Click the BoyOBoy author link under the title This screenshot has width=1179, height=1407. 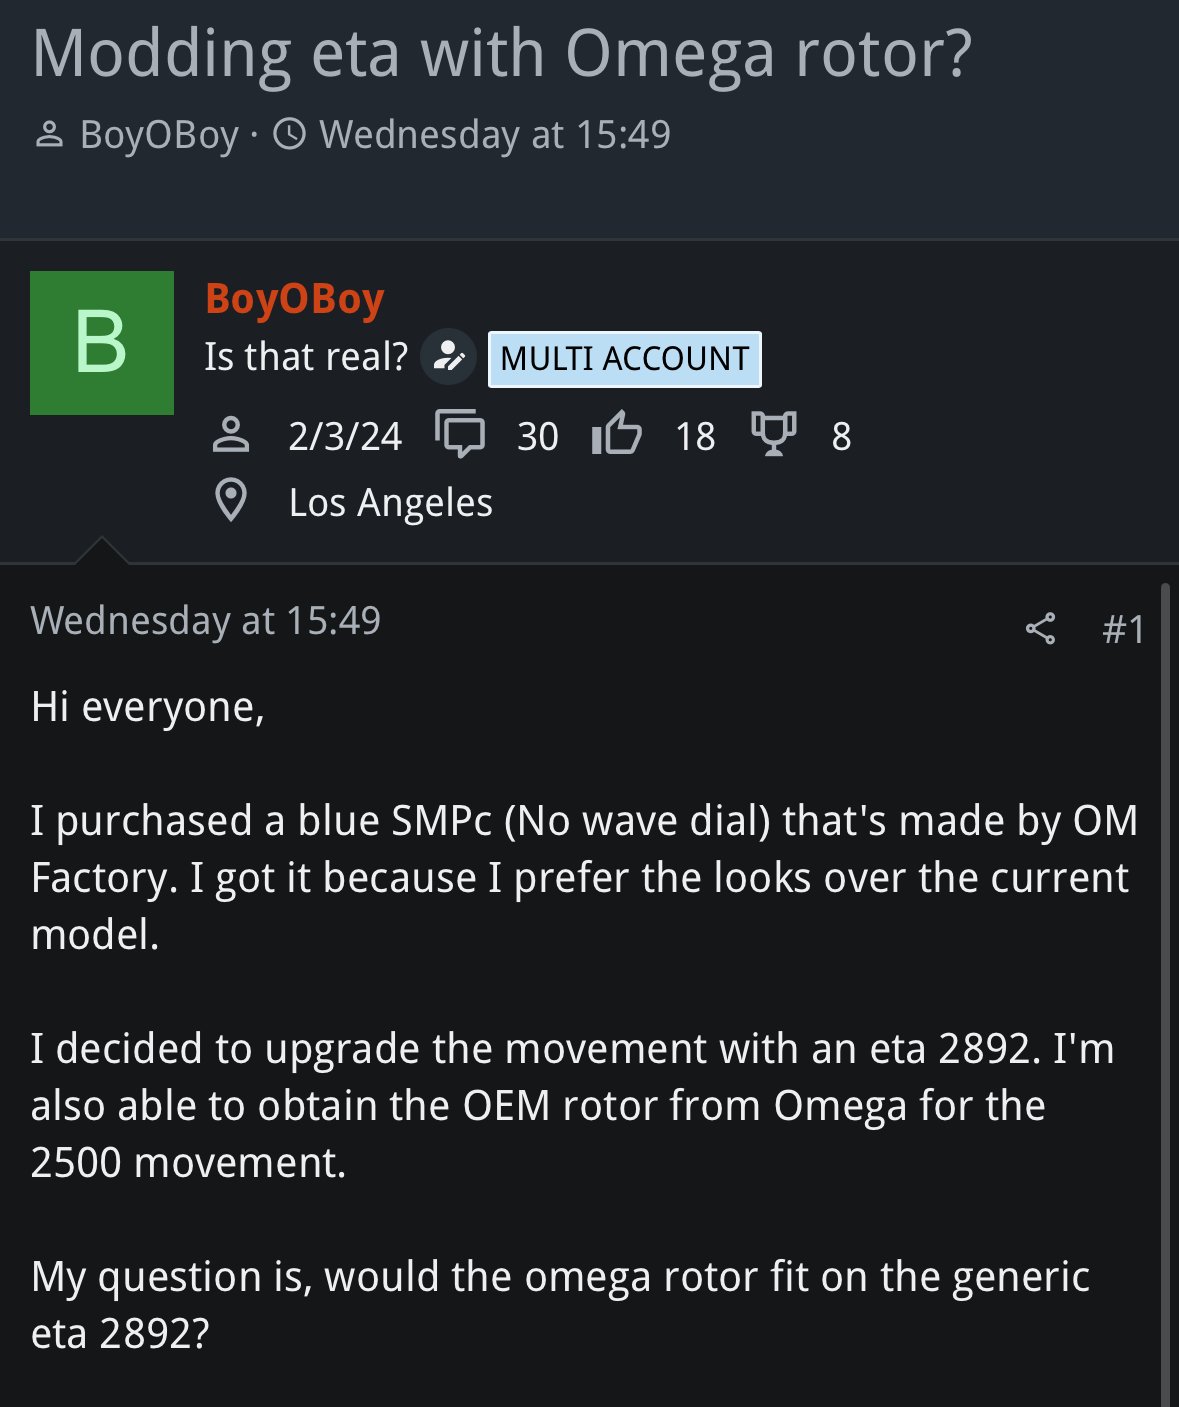(160, 135)
